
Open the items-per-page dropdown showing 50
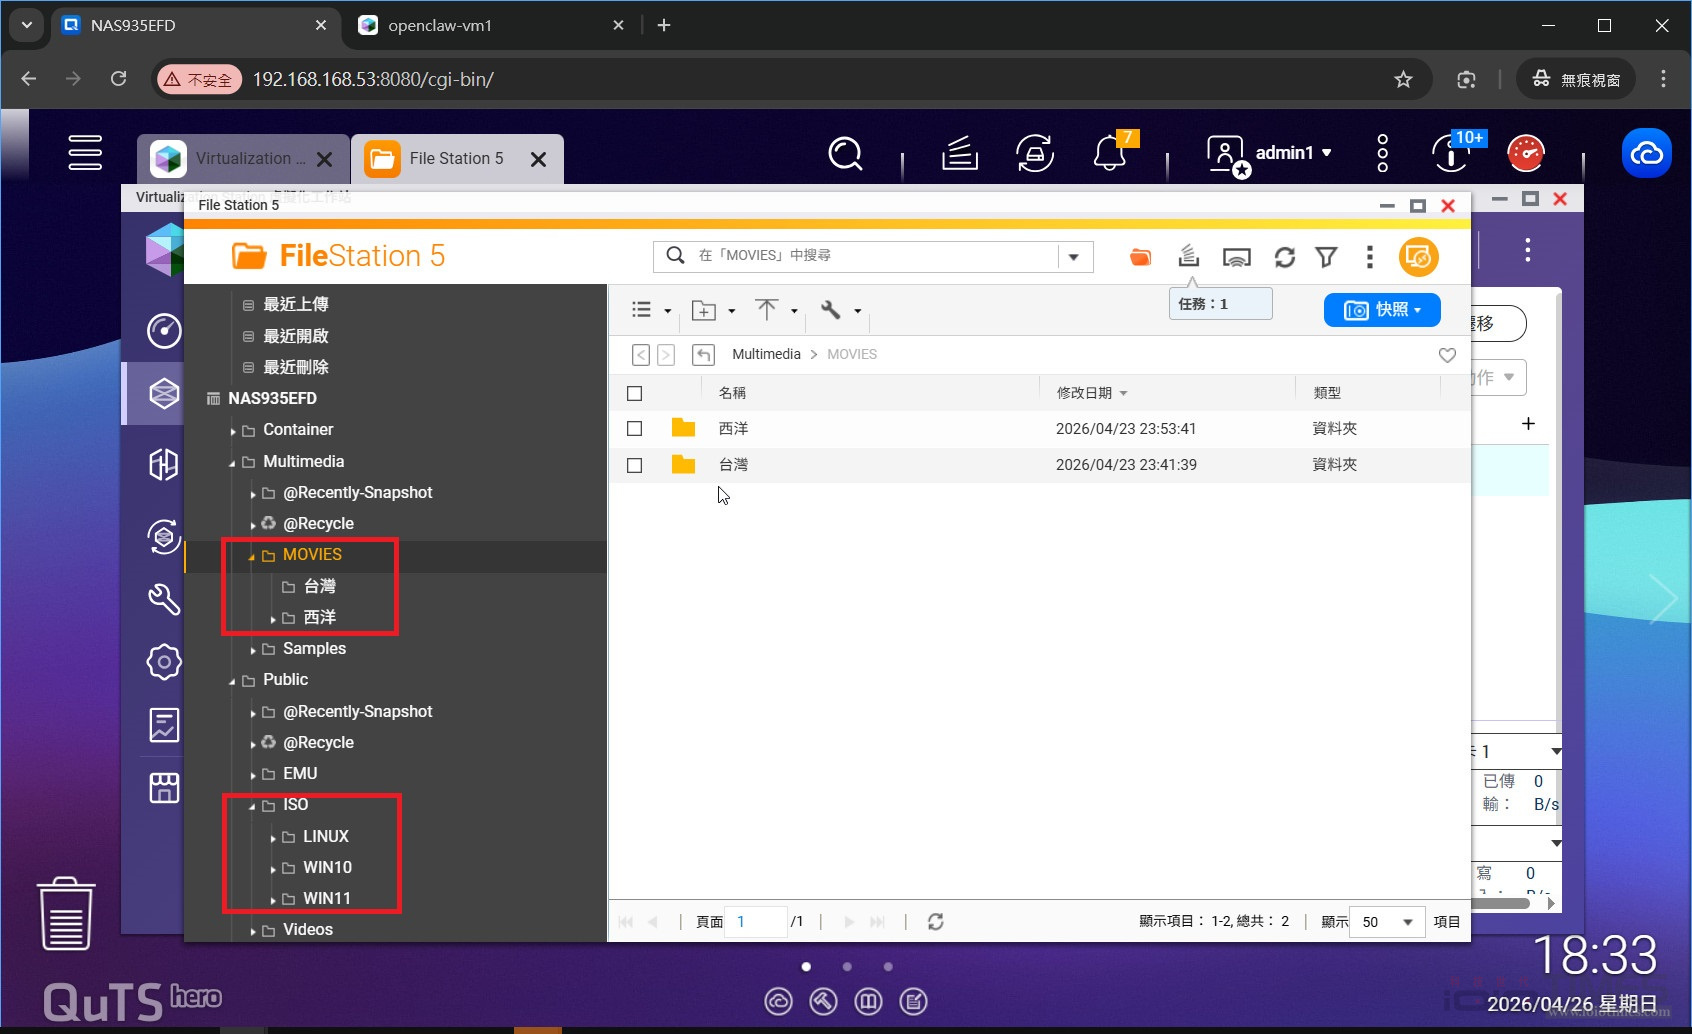(1387, 922)
